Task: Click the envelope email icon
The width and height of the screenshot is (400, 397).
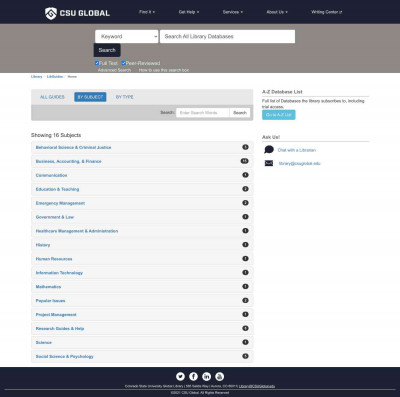Action: [269, 163]
